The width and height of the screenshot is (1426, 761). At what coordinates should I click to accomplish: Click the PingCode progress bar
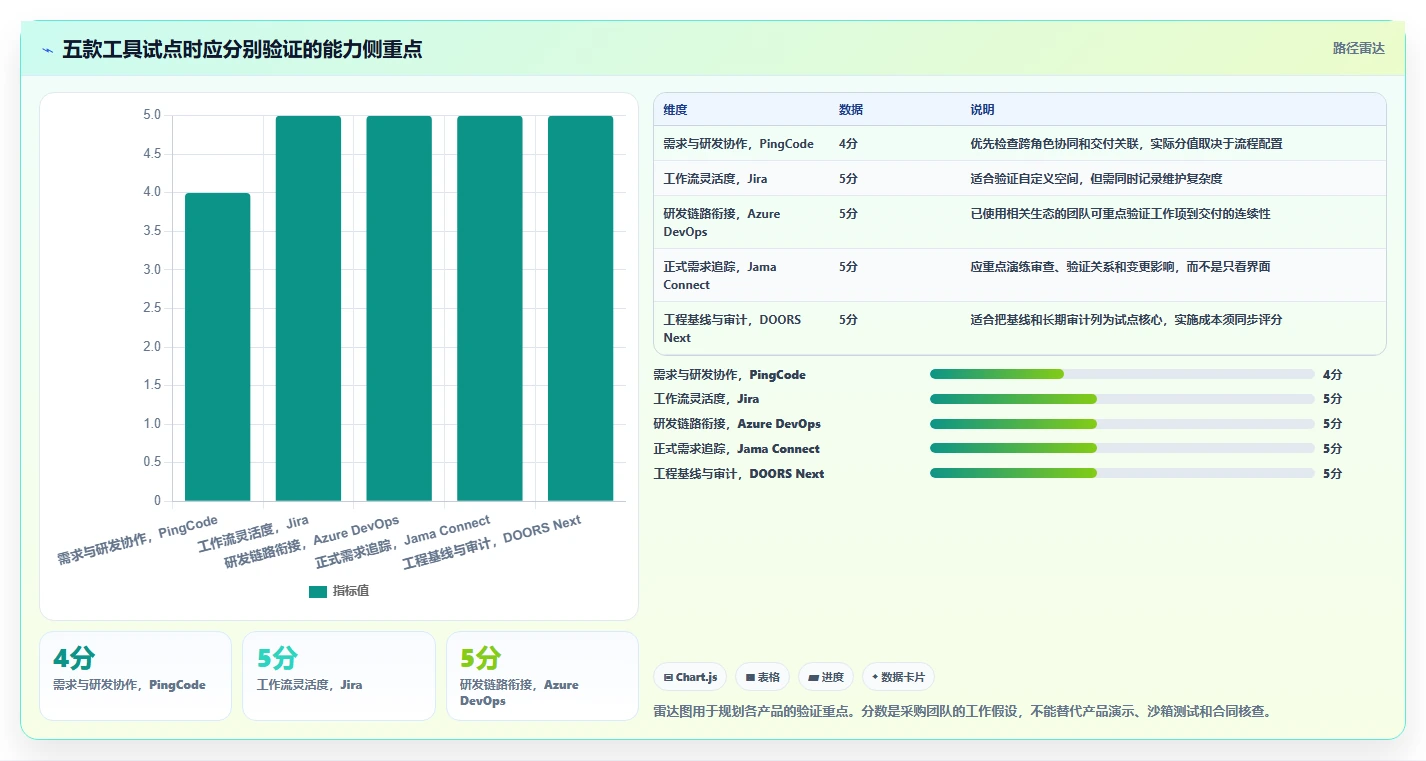tap(1122, 374)
